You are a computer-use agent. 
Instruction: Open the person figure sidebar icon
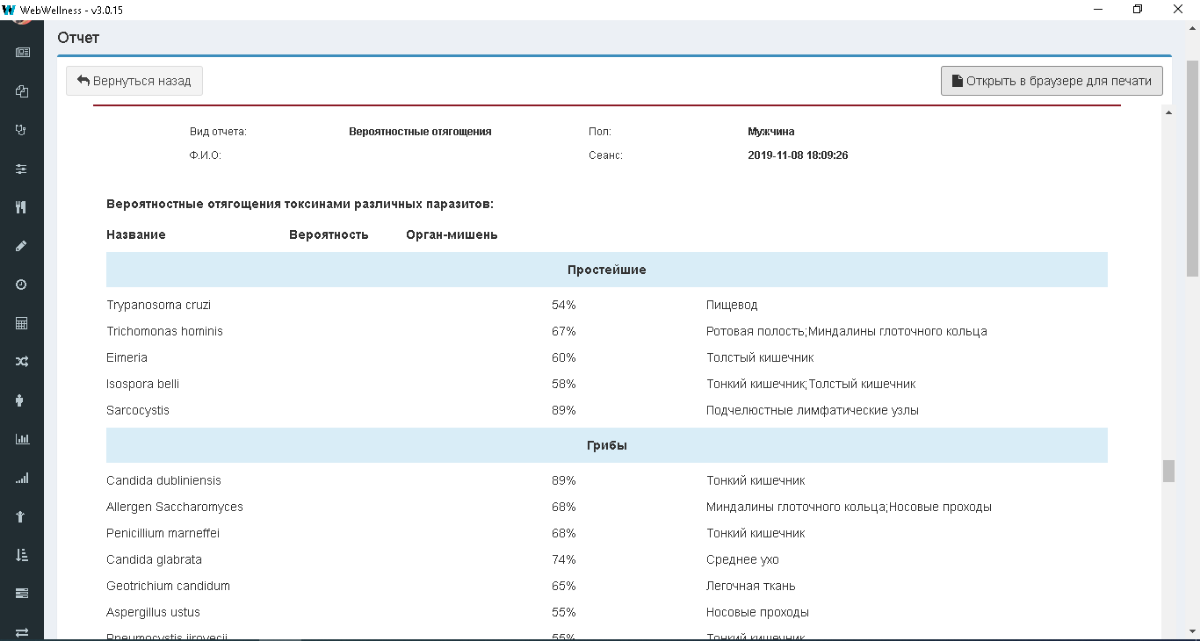click(x=22, y=400)
